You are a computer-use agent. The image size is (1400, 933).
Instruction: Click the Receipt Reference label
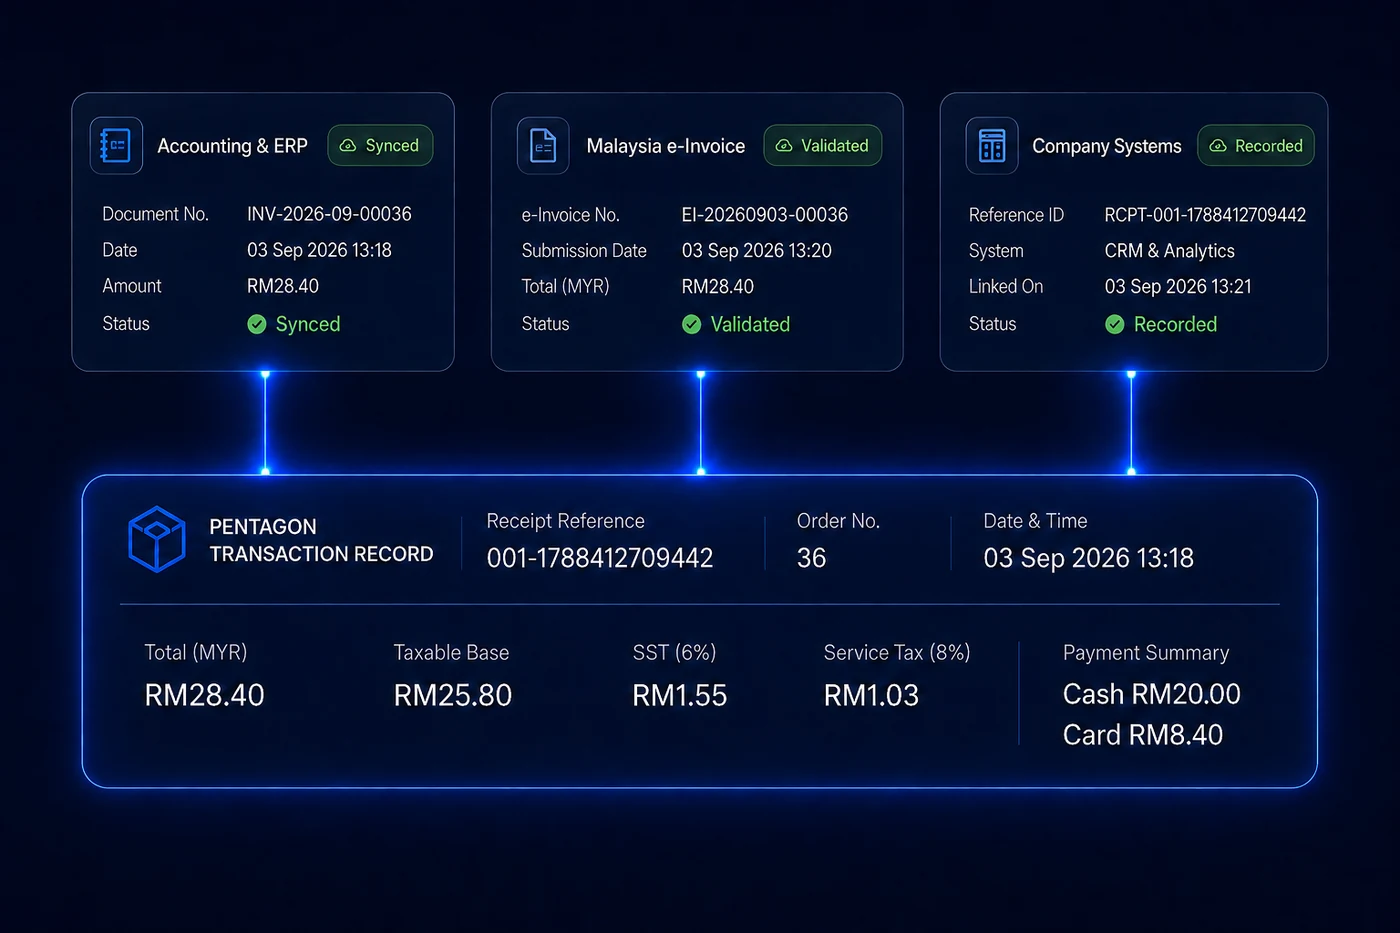565,521
